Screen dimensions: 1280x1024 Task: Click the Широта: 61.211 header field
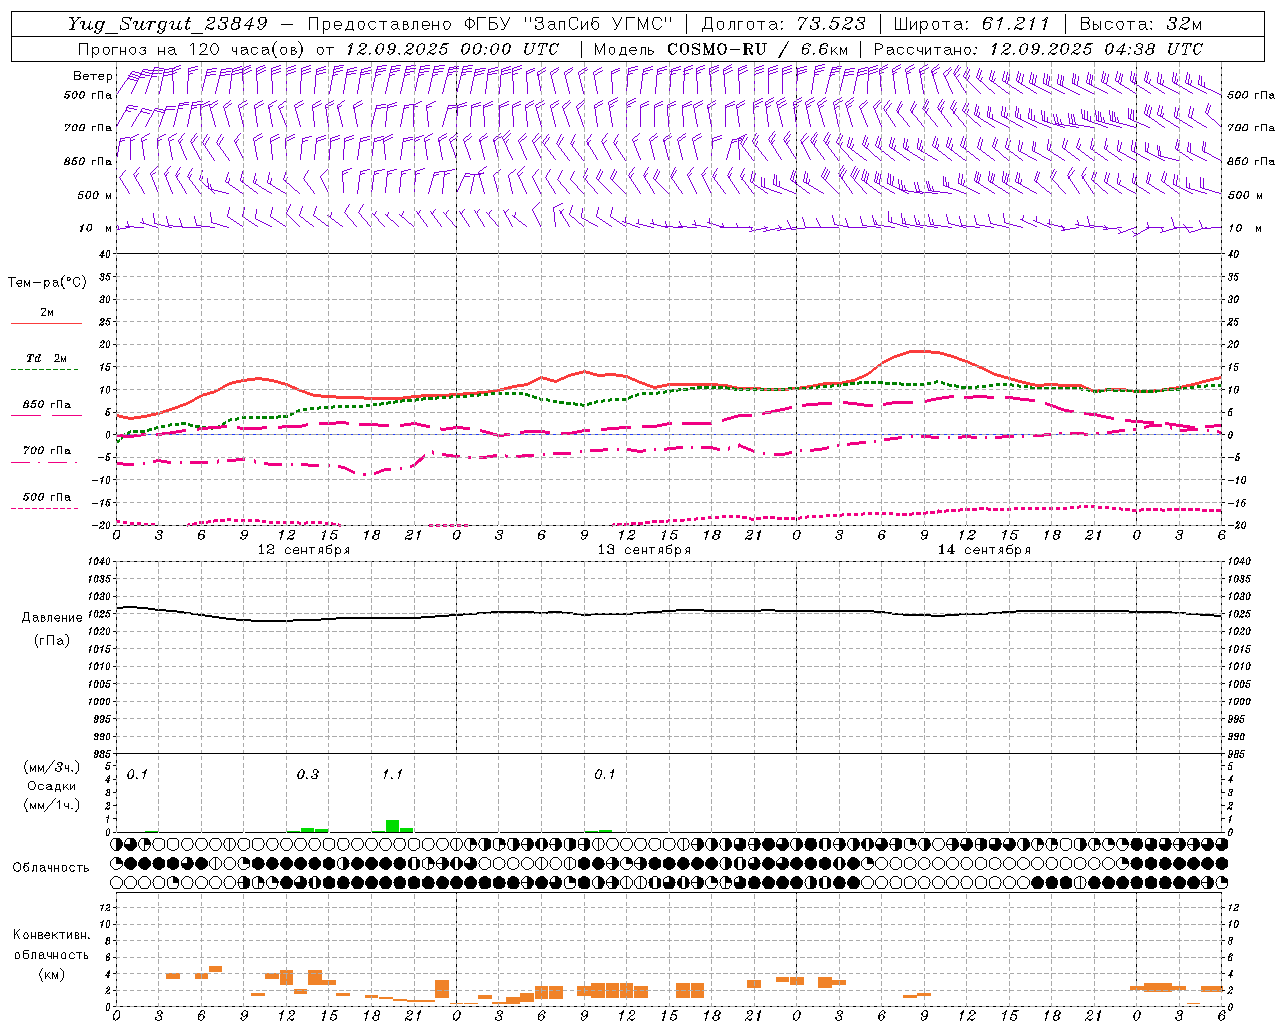tap(971, 24)
